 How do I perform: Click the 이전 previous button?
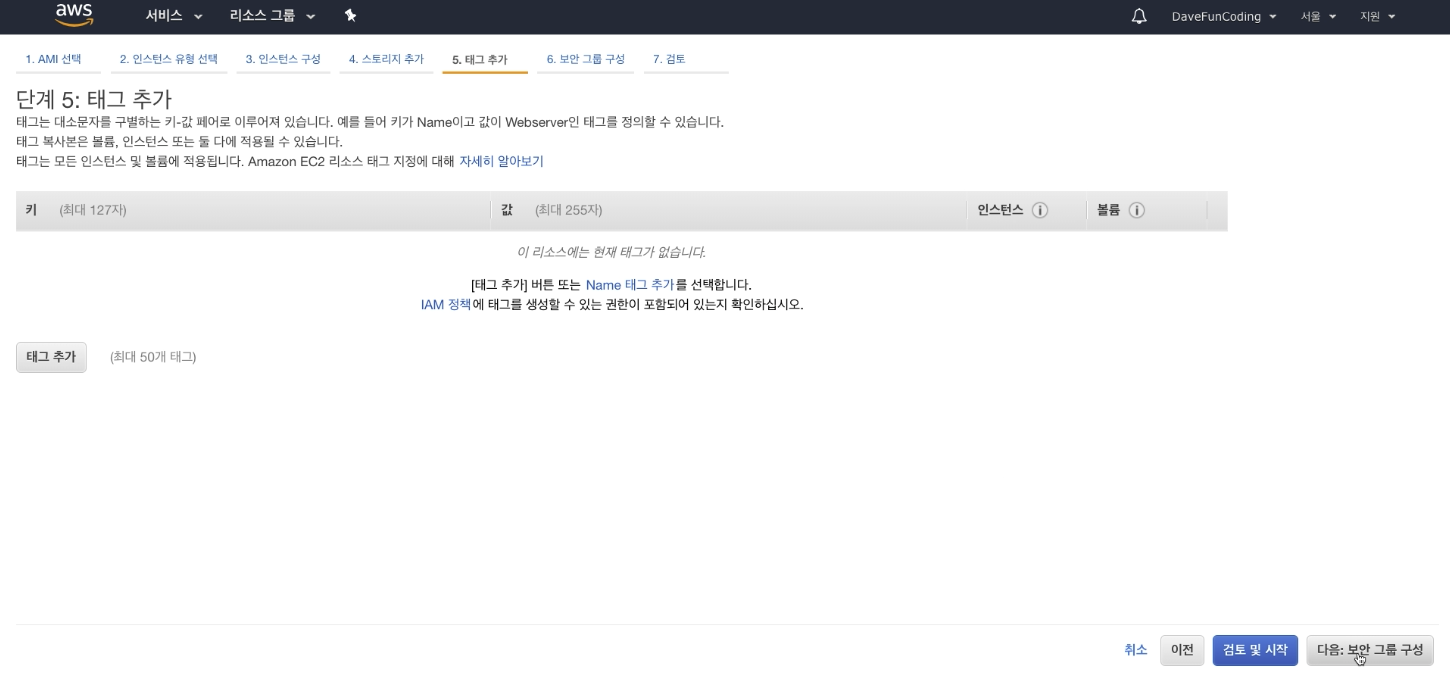tap(1182, 650)
